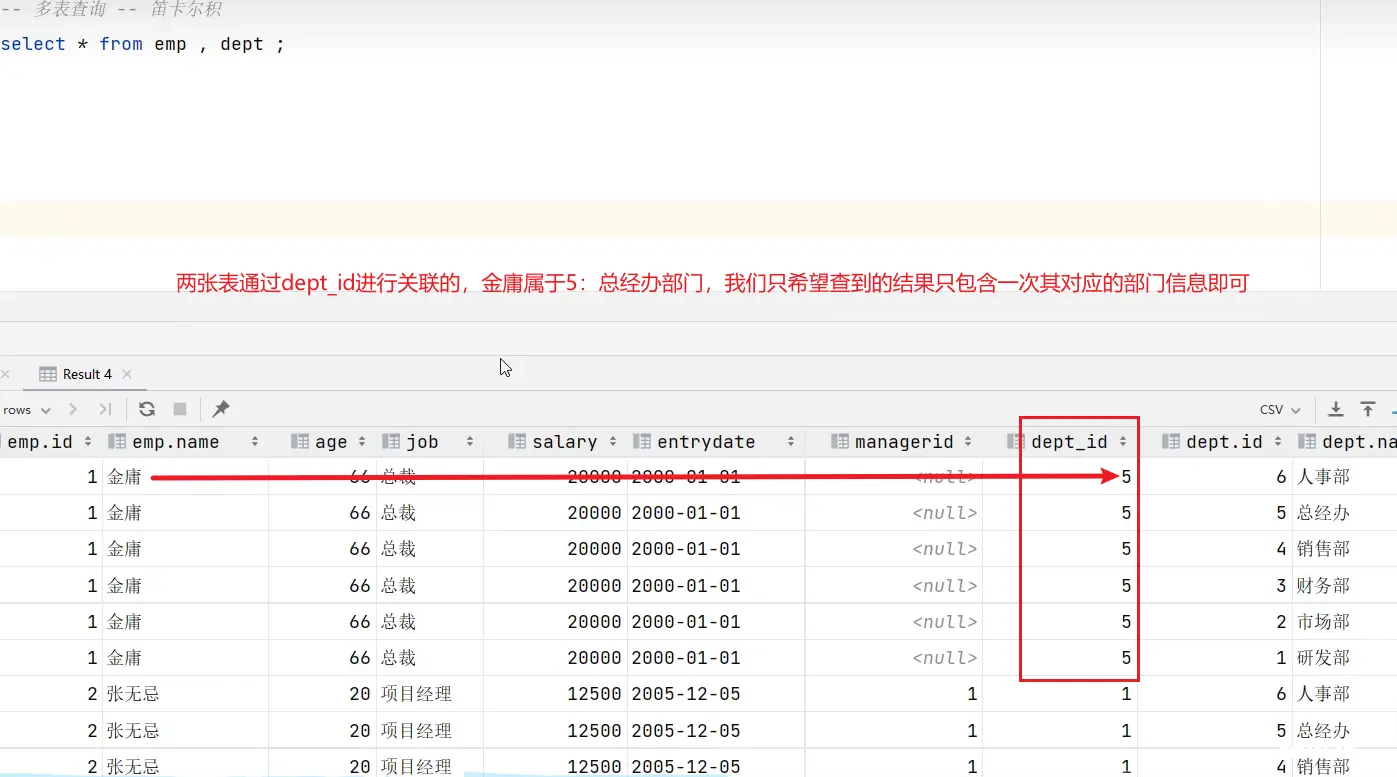1397x777 pixels.
Task: Click the first '12500' salary cell
Action: point(594,694)
